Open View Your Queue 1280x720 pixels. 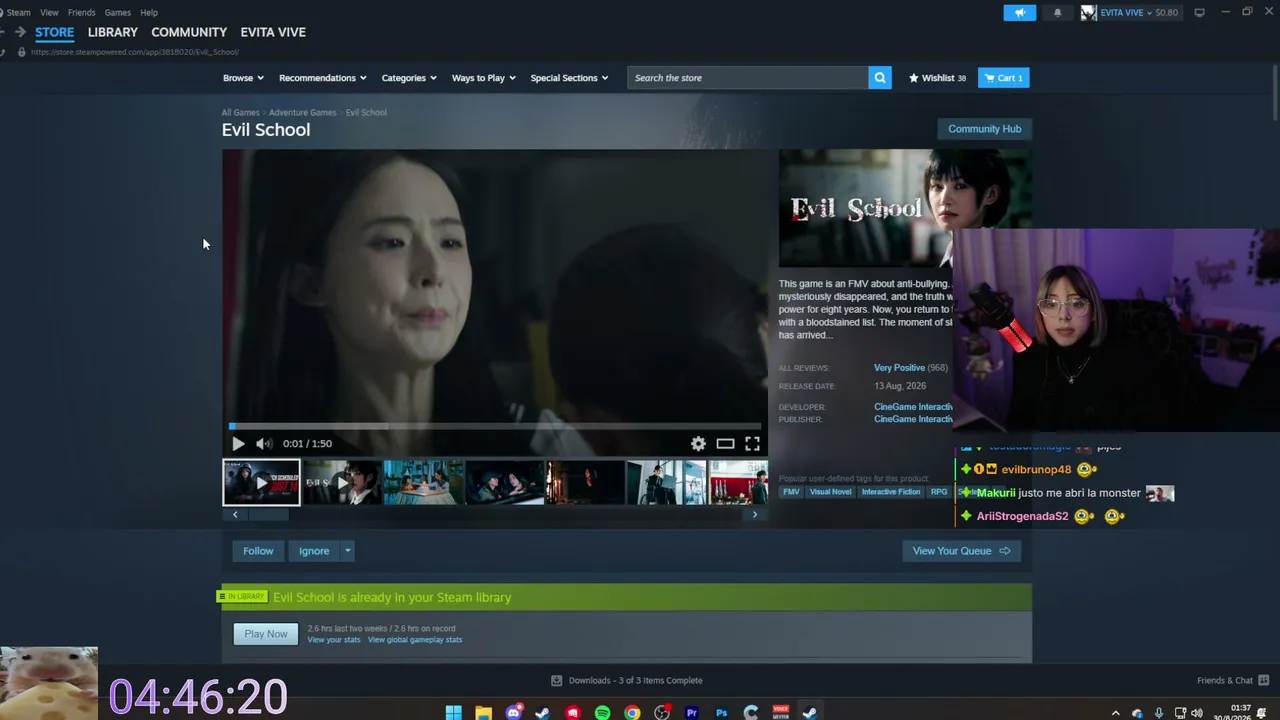(961, 551)
